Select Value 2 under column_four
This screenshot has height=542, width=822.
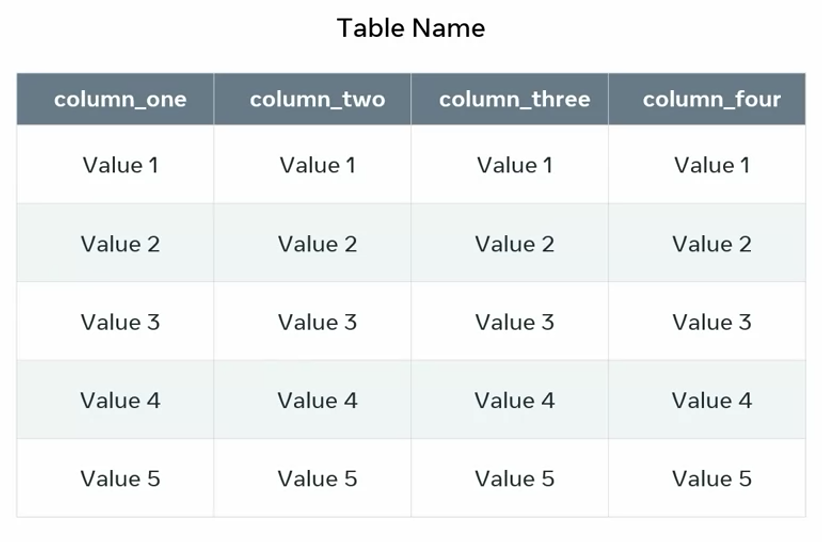pos(711,243)
